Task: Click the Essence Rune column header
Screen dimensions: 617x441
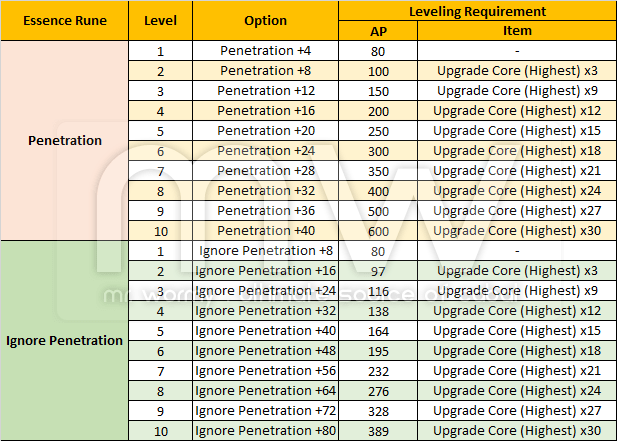Action: (x=65, y=20)
